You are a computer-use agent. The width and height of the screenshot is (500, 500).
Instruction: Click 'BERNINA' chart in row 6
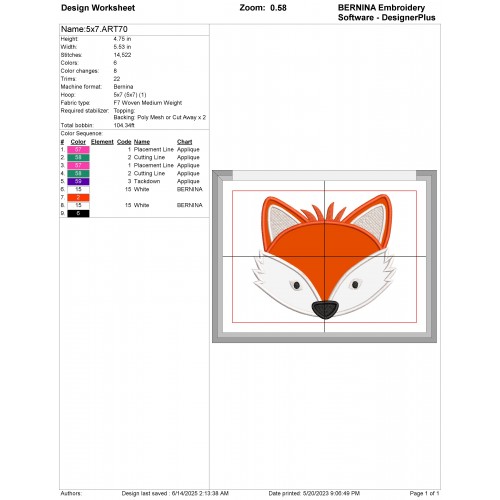point(190,190)
